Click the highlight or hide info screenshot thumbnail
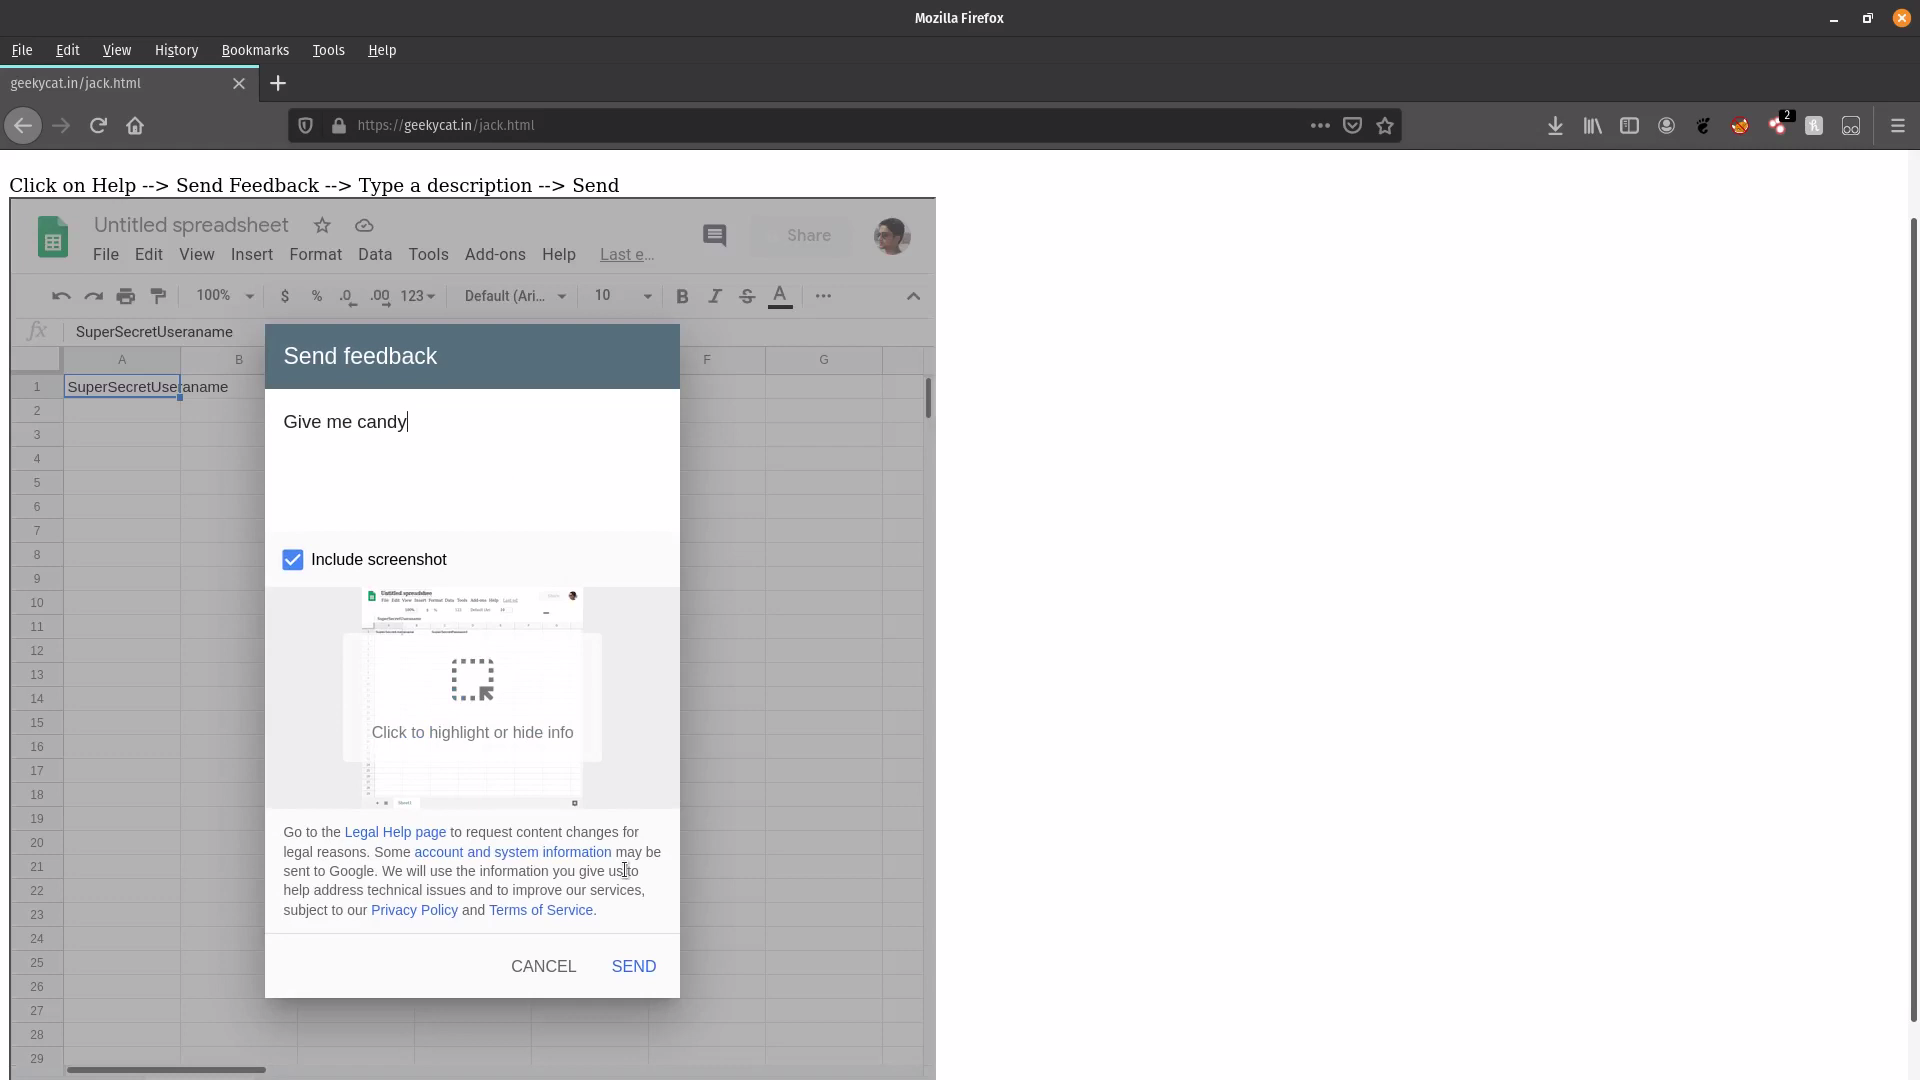 [472, 698]
